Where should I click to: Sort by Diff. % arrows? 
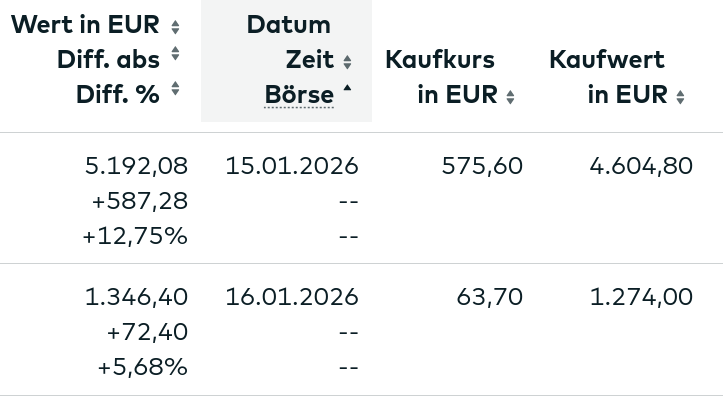click(176, 89)
